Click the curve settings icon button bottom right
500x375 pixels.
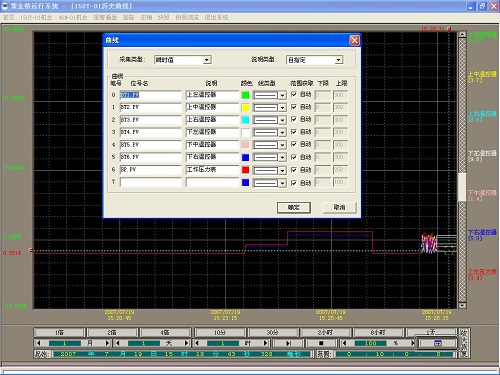pyautogui.click(x=437, y=343)
